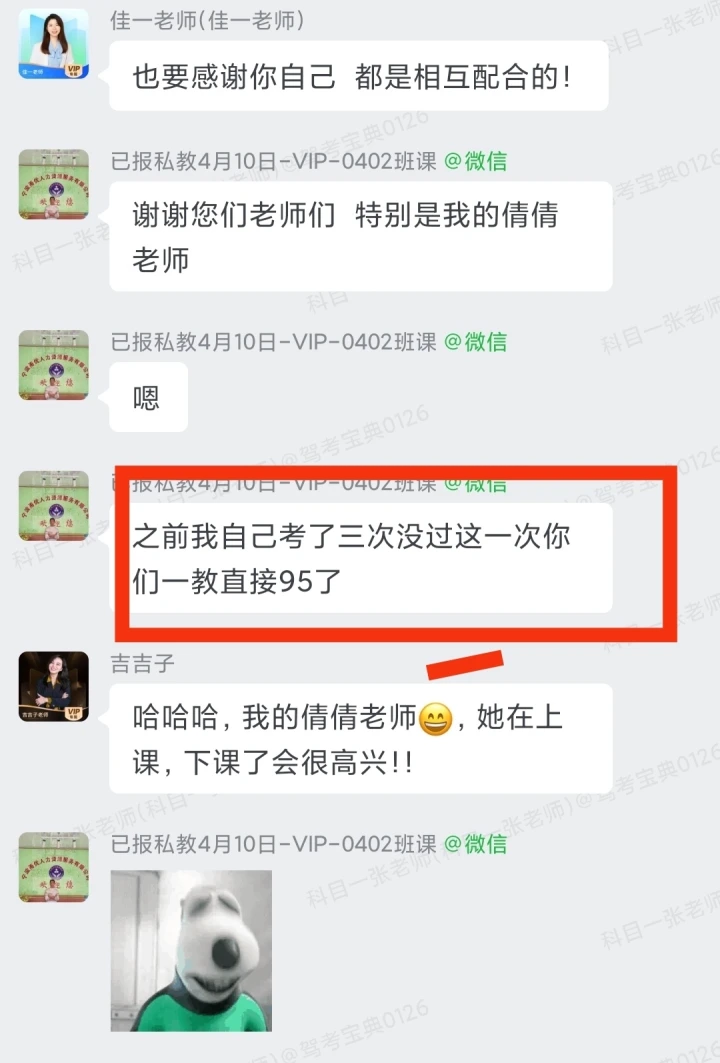The height and width of the screenshot is (1063, 720).
Task: Open the green avatar beside the dog sticker
Action: click(x=54, y=867)
